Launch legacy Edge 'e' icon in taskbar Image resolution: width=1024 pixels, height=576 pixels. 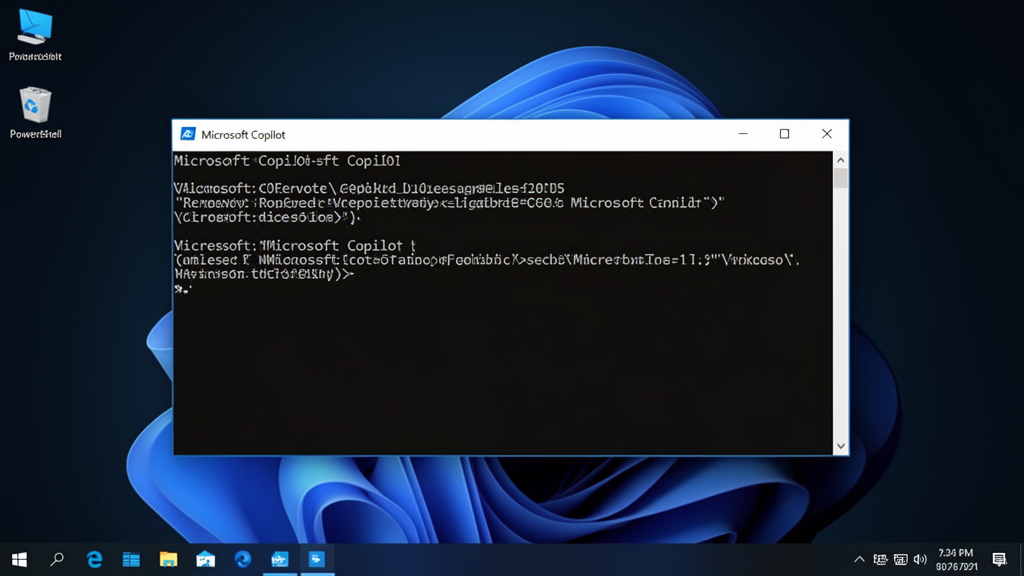[95, 559]
